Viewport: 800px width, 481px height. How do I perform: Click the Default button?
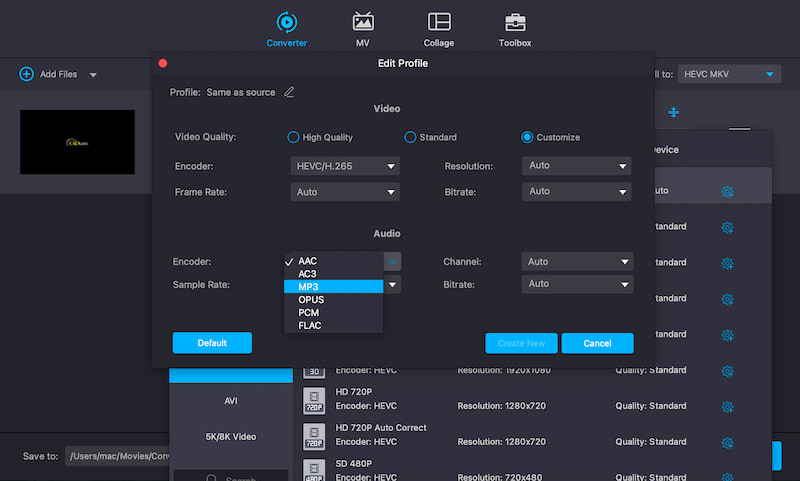[x=212, y=343]
